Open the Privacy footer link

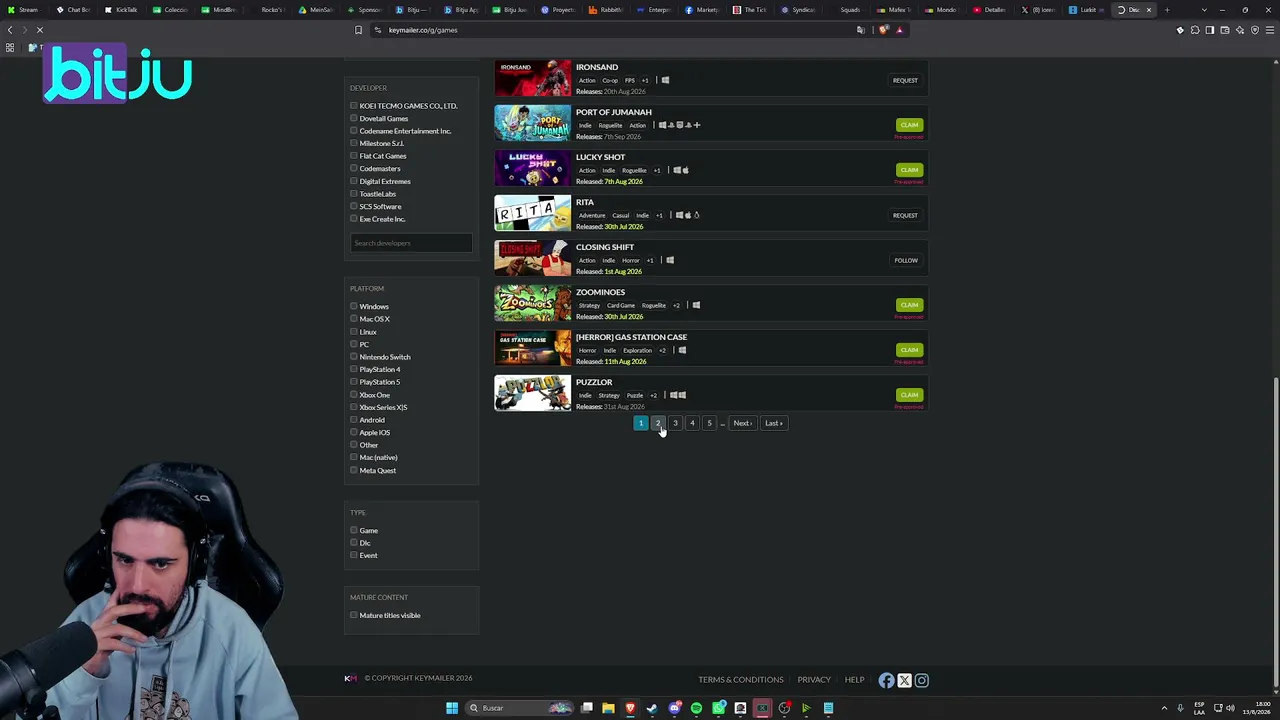814,680
